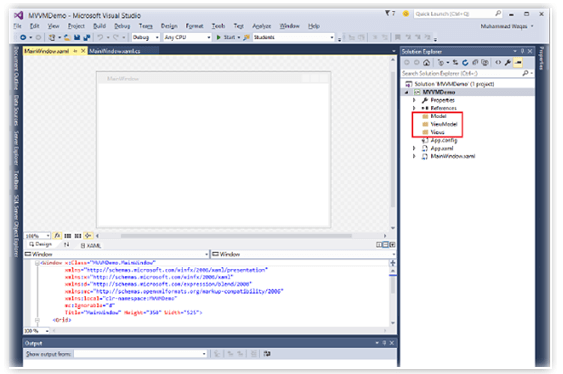Open the Project menu
Screen dimensions: 563x374
pos(76,26)
